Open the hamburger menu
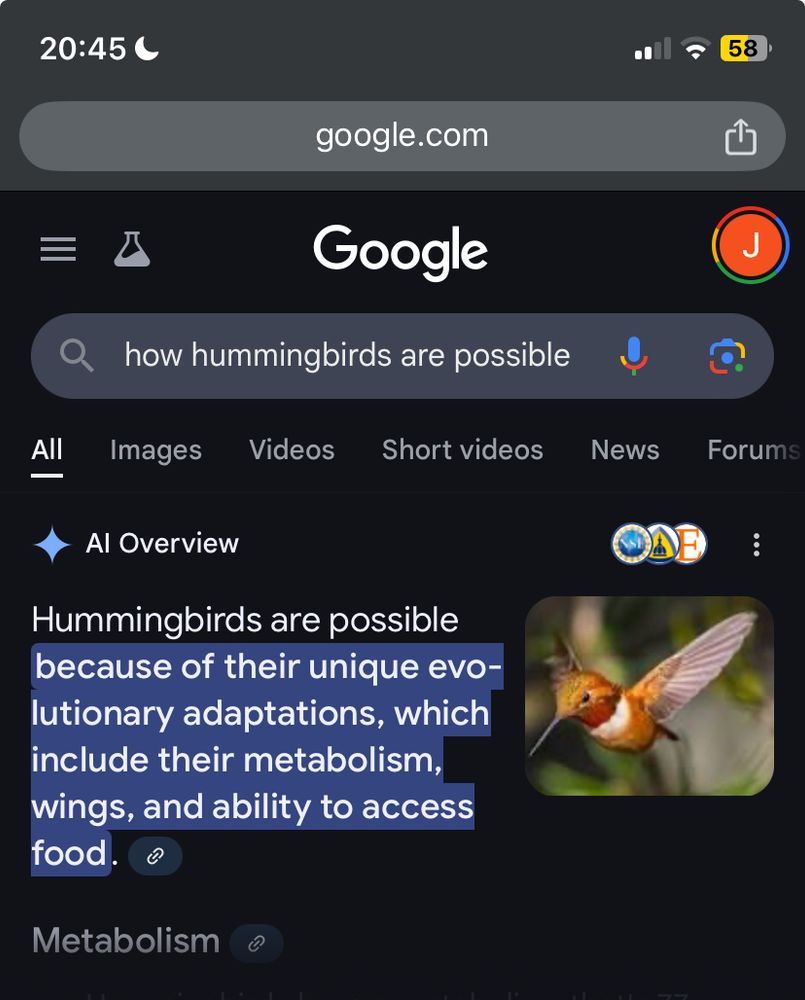Viewport: 805px width, 1000px height. [x=58, y=249]
